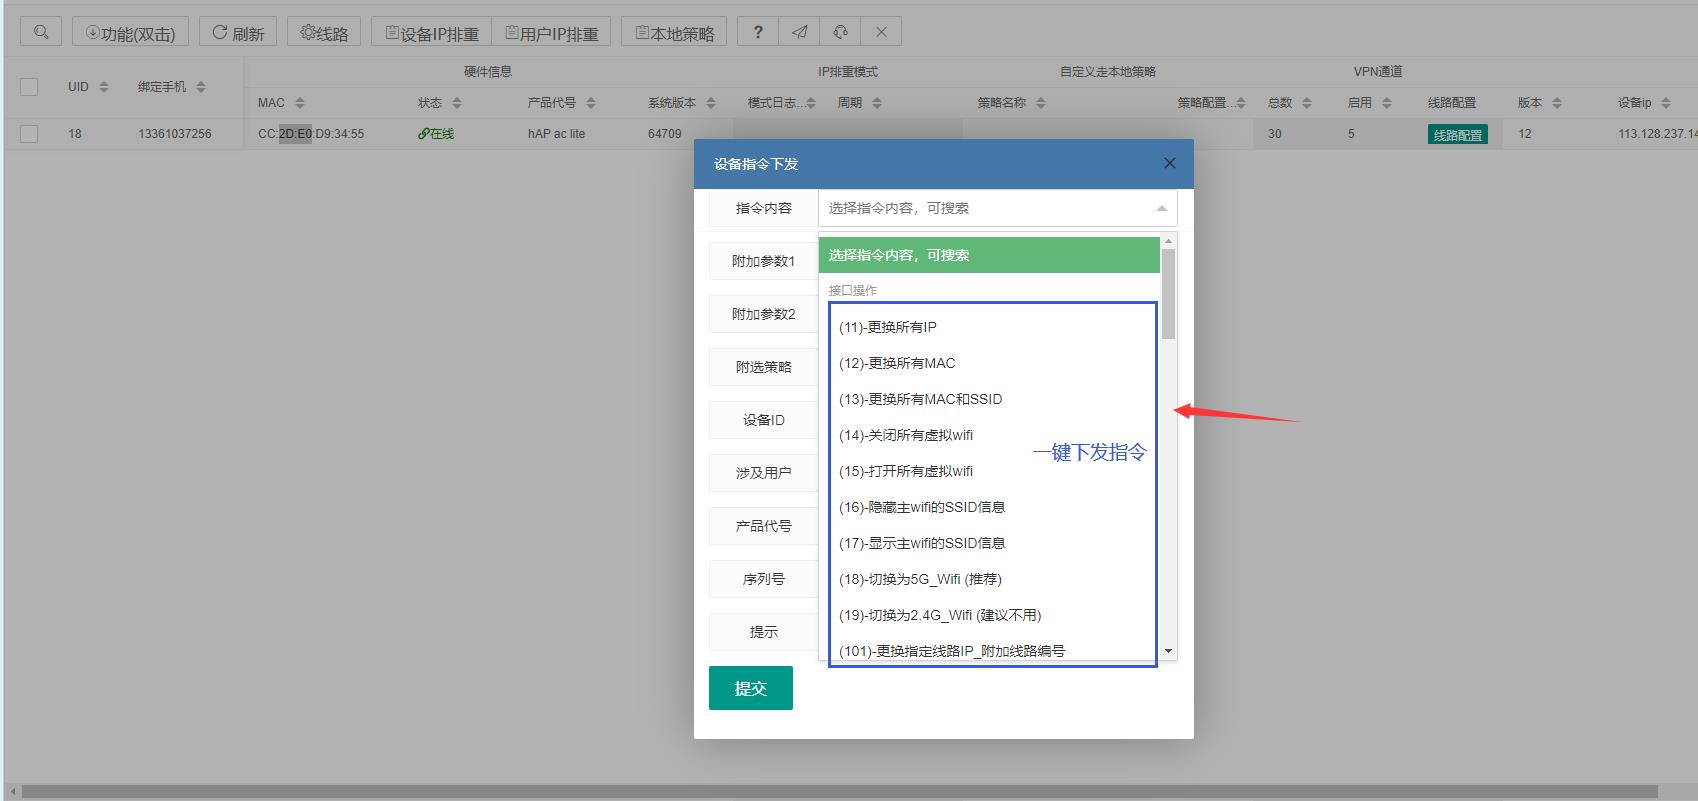Screen dimensions: 1698x801
Task: Click the 附加参数1 label
Action: 764,261
